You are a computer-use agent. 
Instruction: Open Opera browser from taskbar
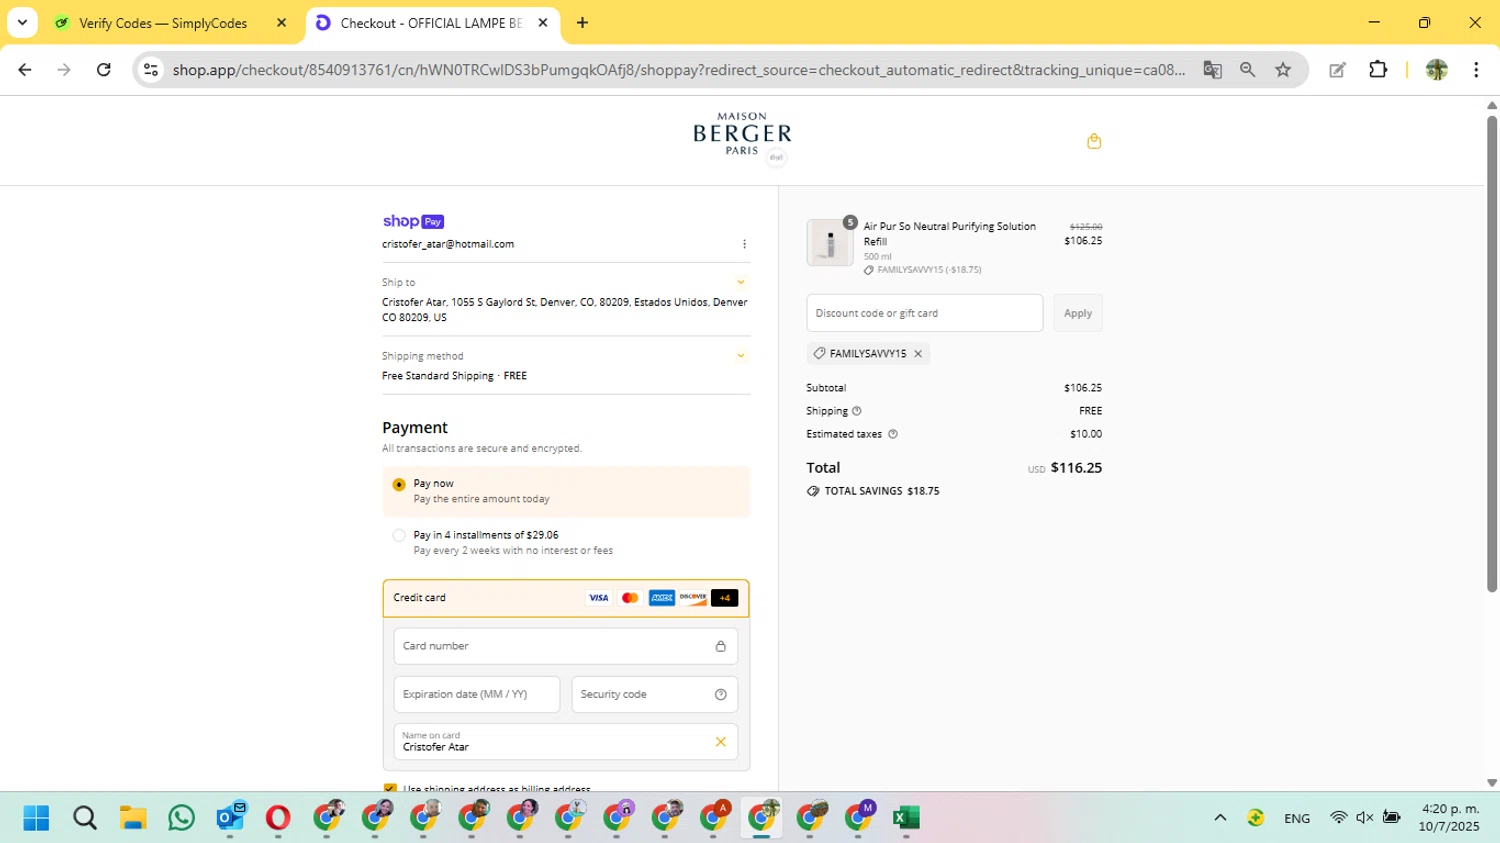click(278, 818)
